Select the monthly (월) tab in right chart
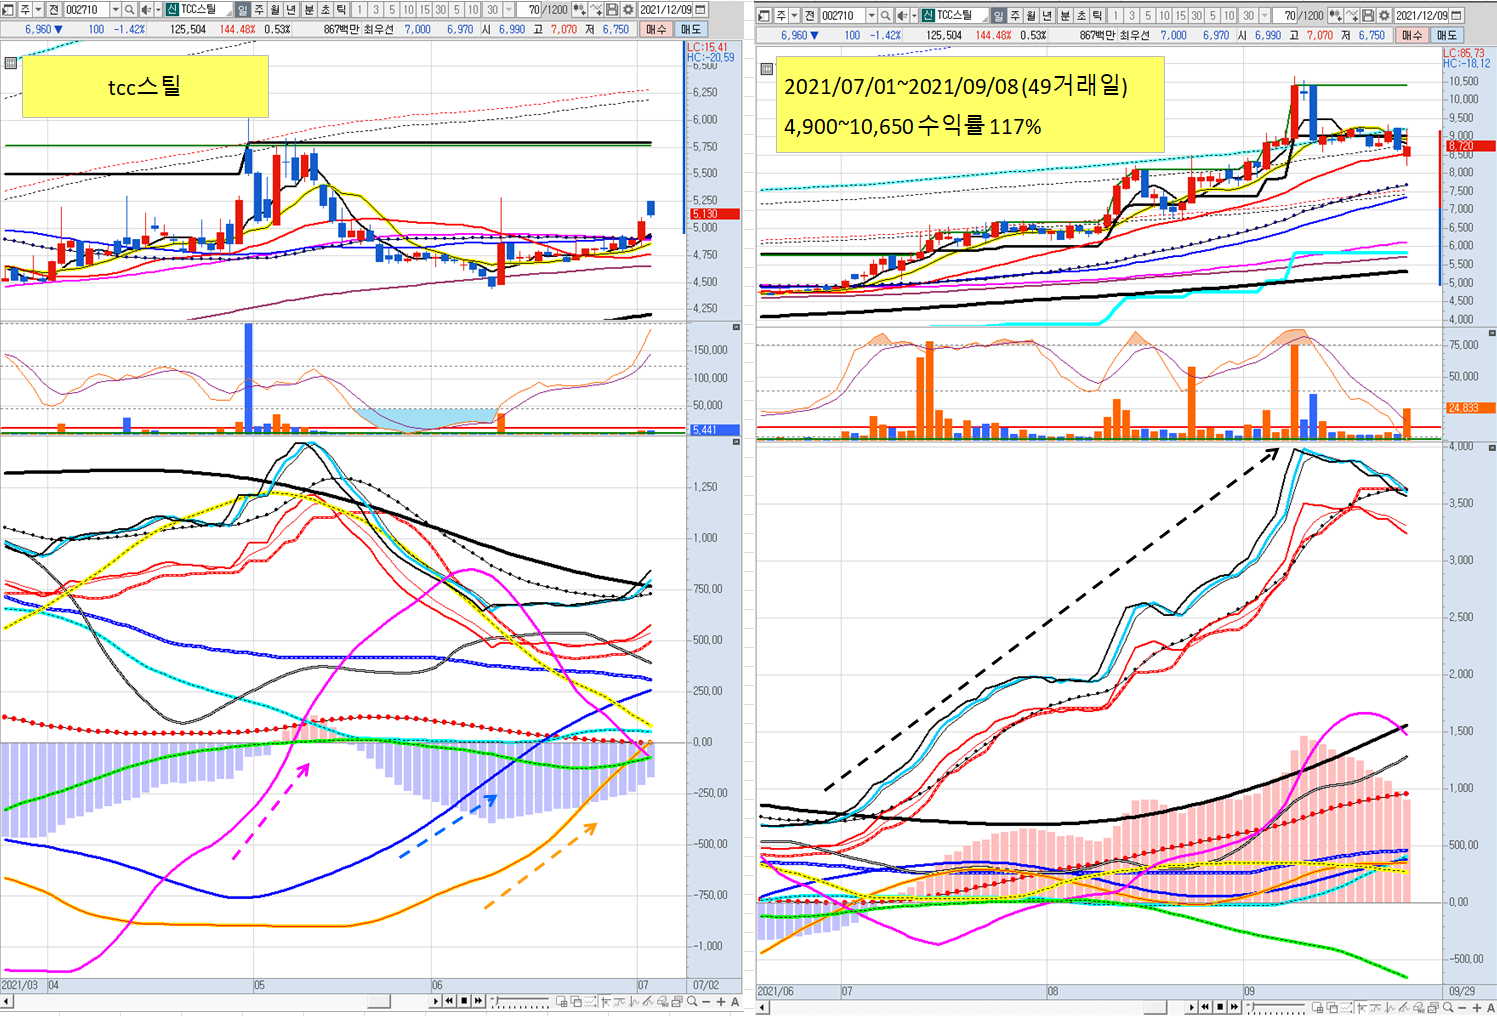1497x1016 pixels. [1031, 16]
